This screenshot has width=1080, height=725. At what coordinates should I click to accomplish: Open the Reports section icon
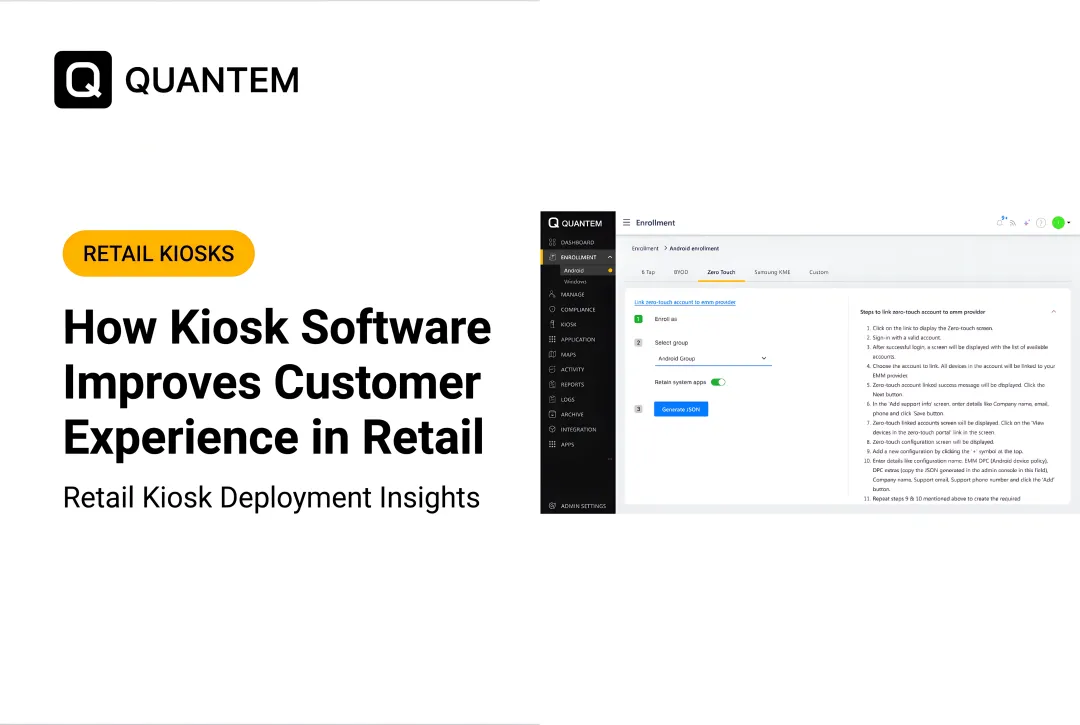[552, 384]
